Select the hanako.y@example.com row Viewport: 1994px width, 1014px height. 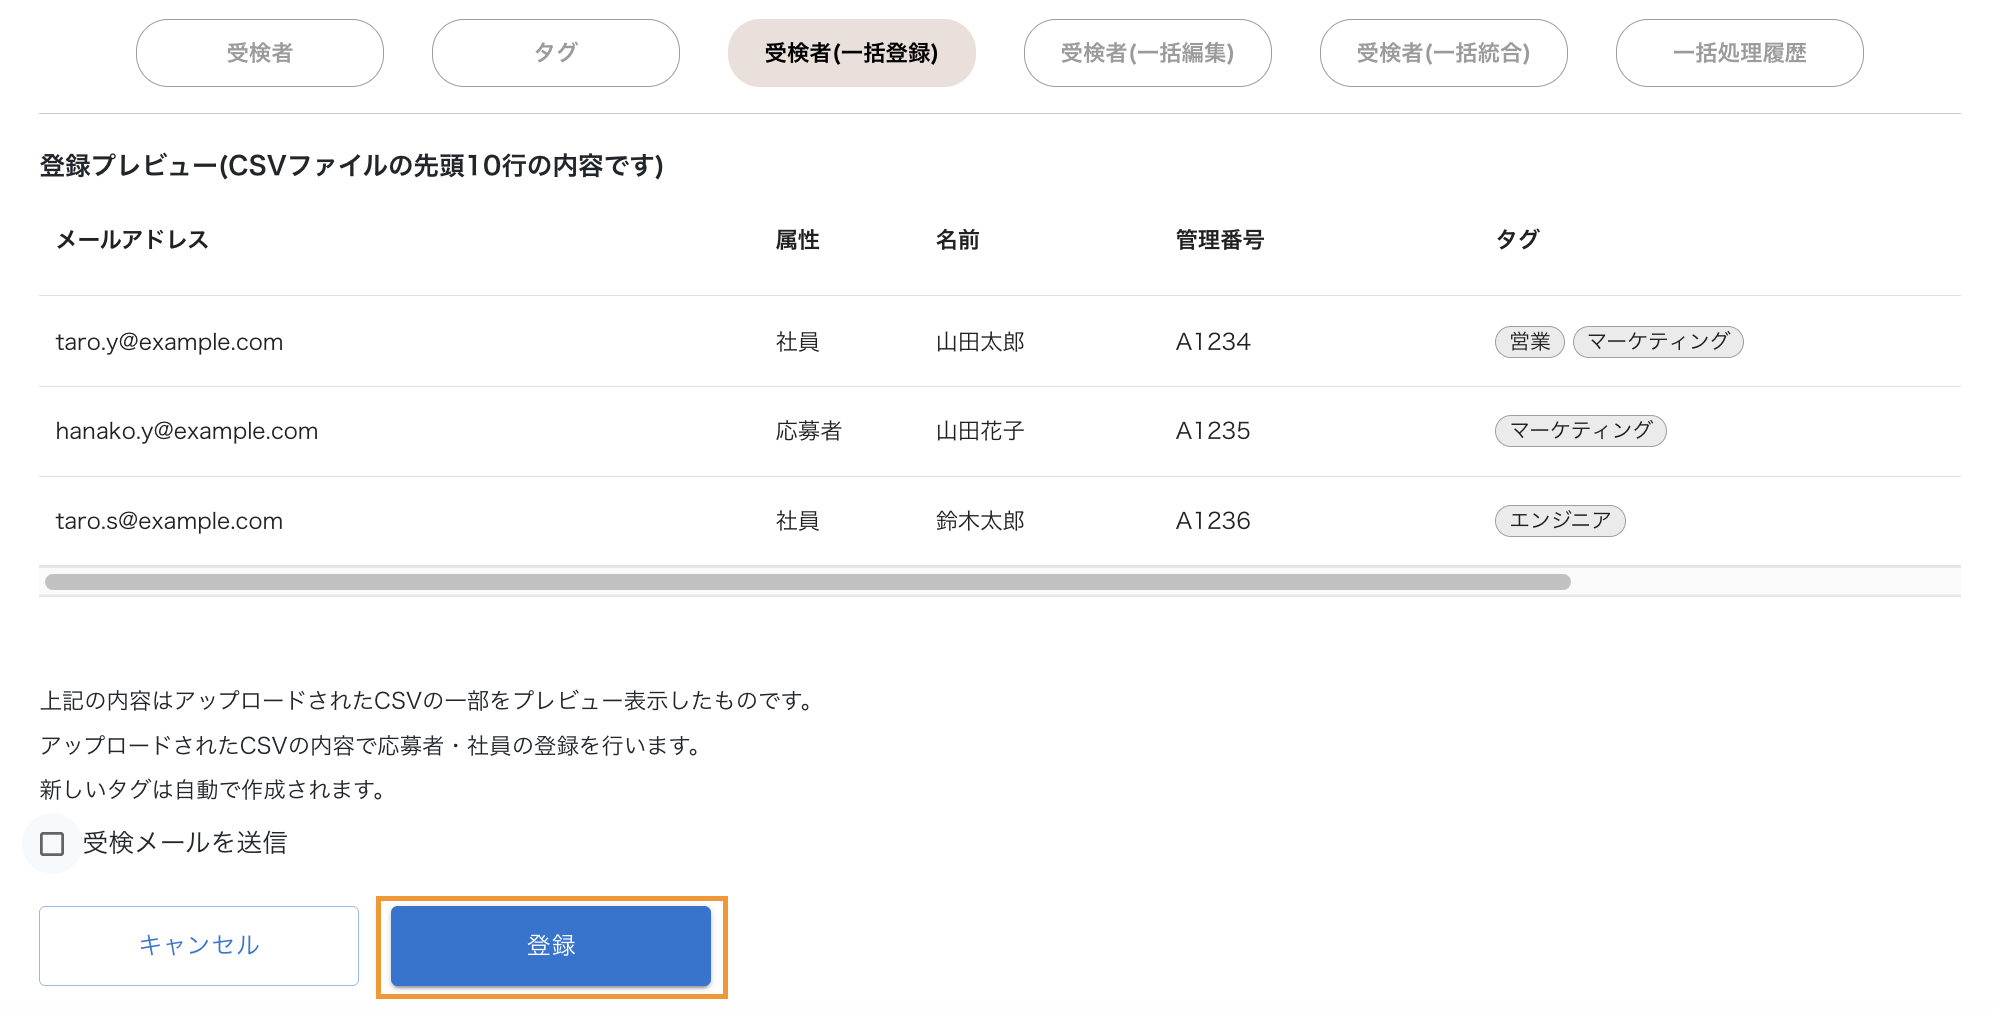1000,432
